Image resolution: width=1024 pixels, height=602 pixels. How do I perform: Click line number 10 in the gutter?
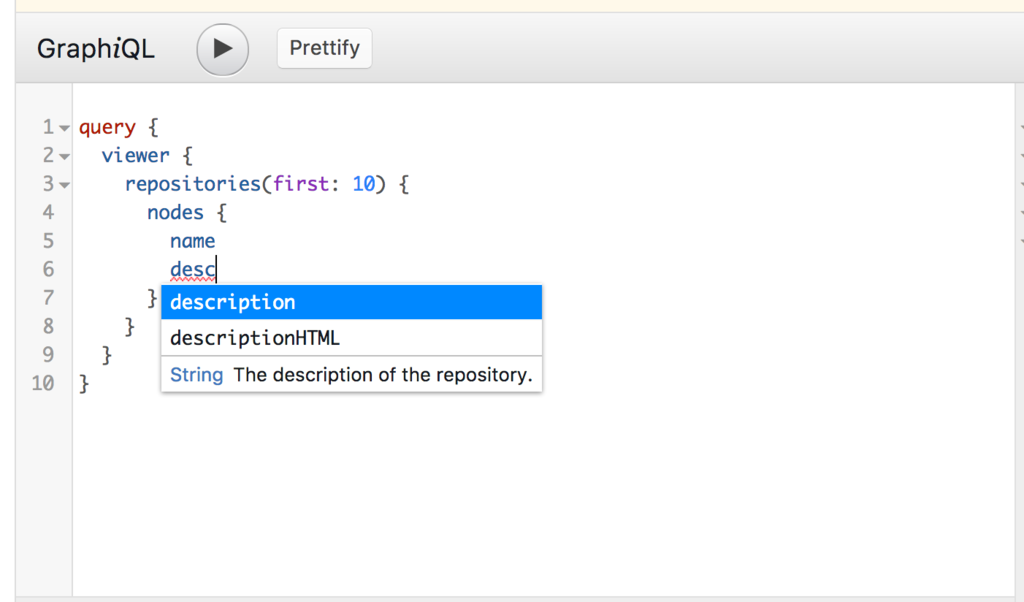click(43, 383)
